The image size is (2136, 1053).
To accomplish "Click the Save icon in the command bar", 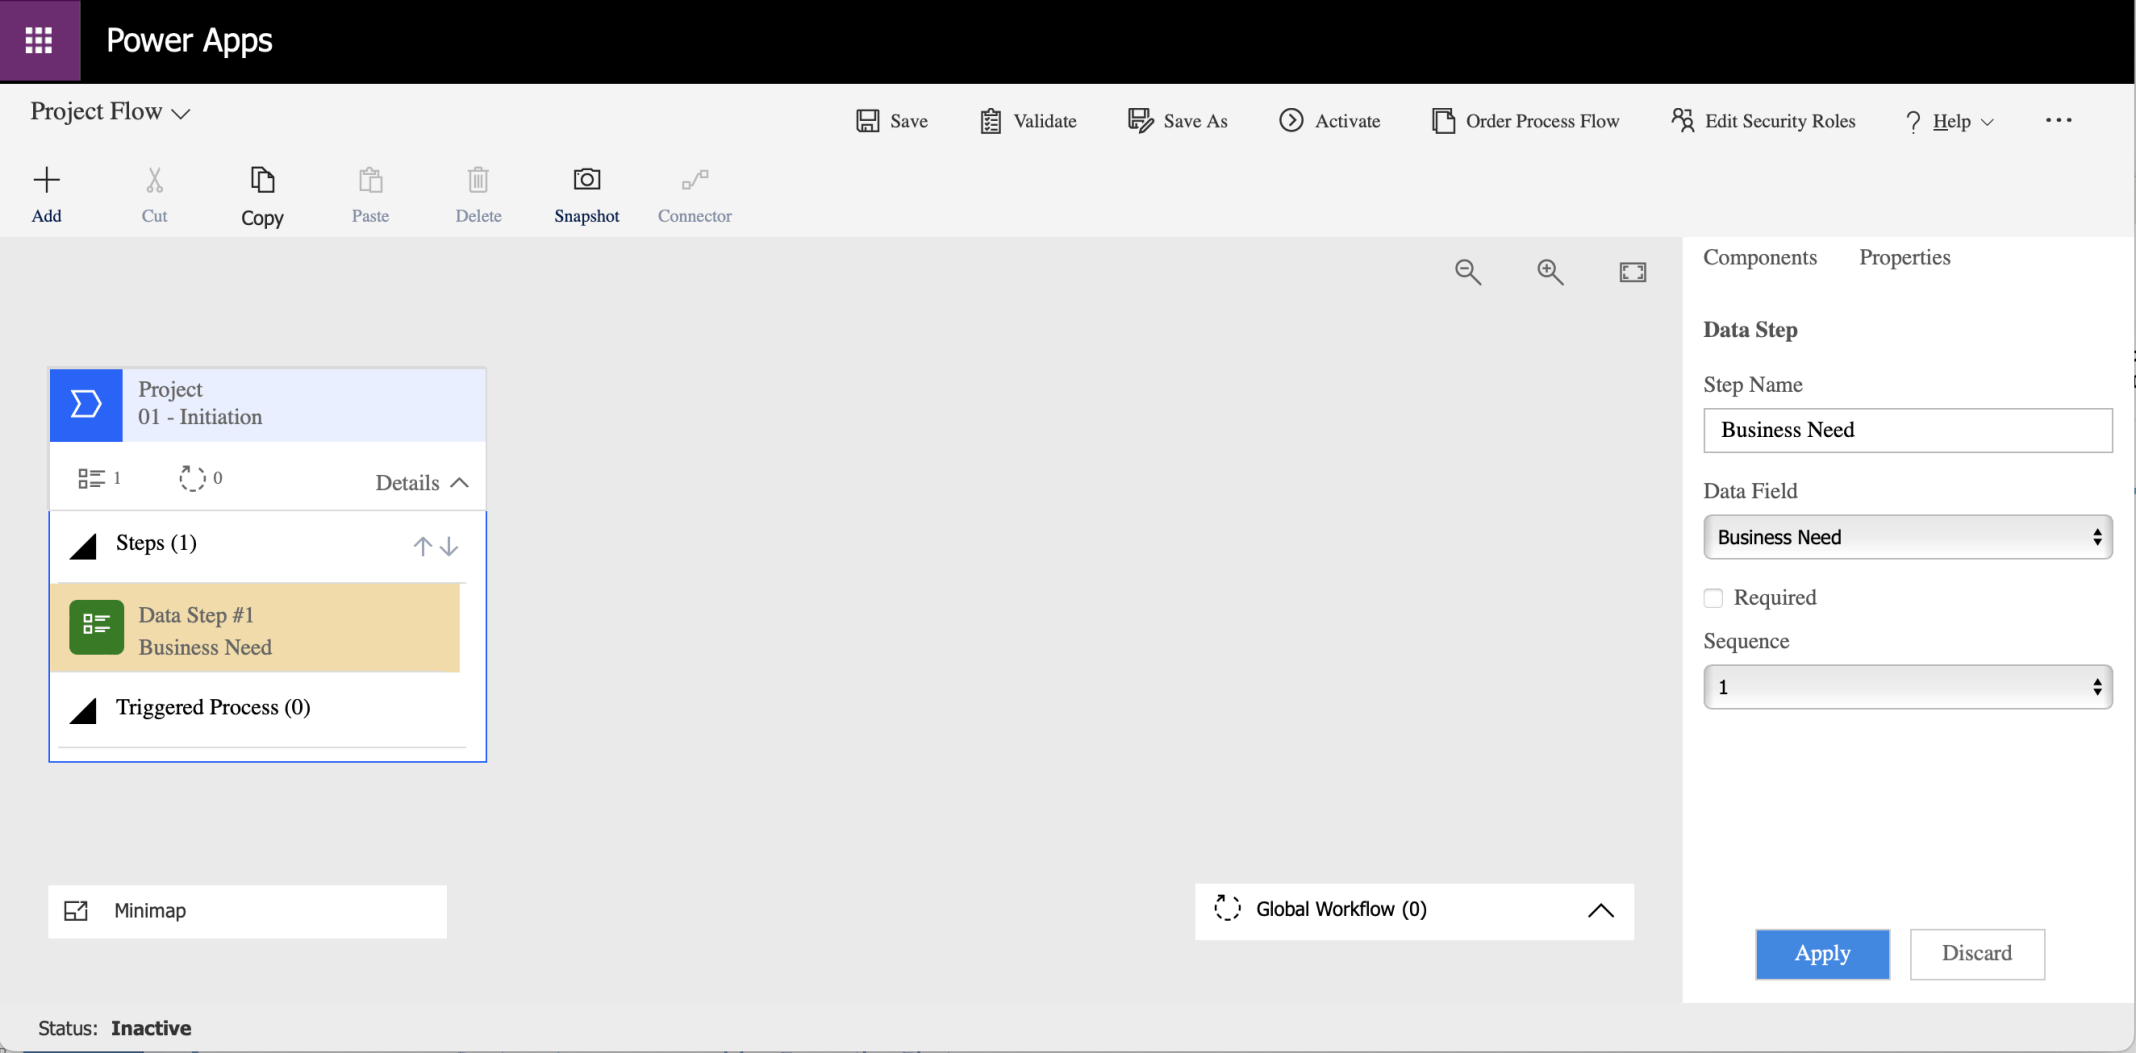I will [867, 121].
